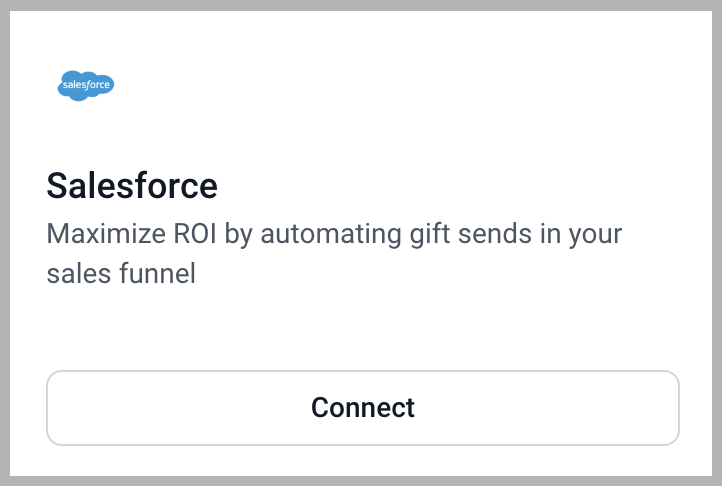Click the 'ROI' word in description
This screenshot has height=486, width=722.
[x=195, y=234]
